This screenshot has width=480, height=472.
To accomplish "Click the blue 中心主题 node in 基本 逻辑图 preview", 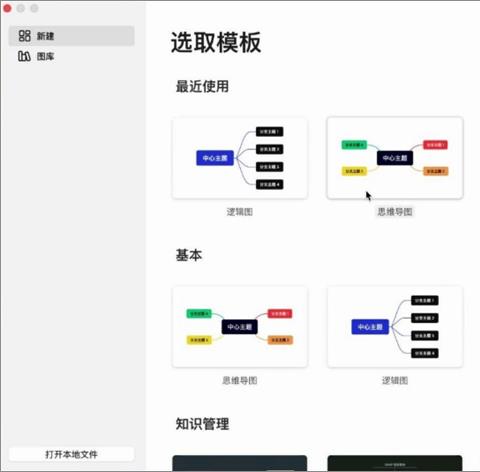I will (x=370, y=327).
